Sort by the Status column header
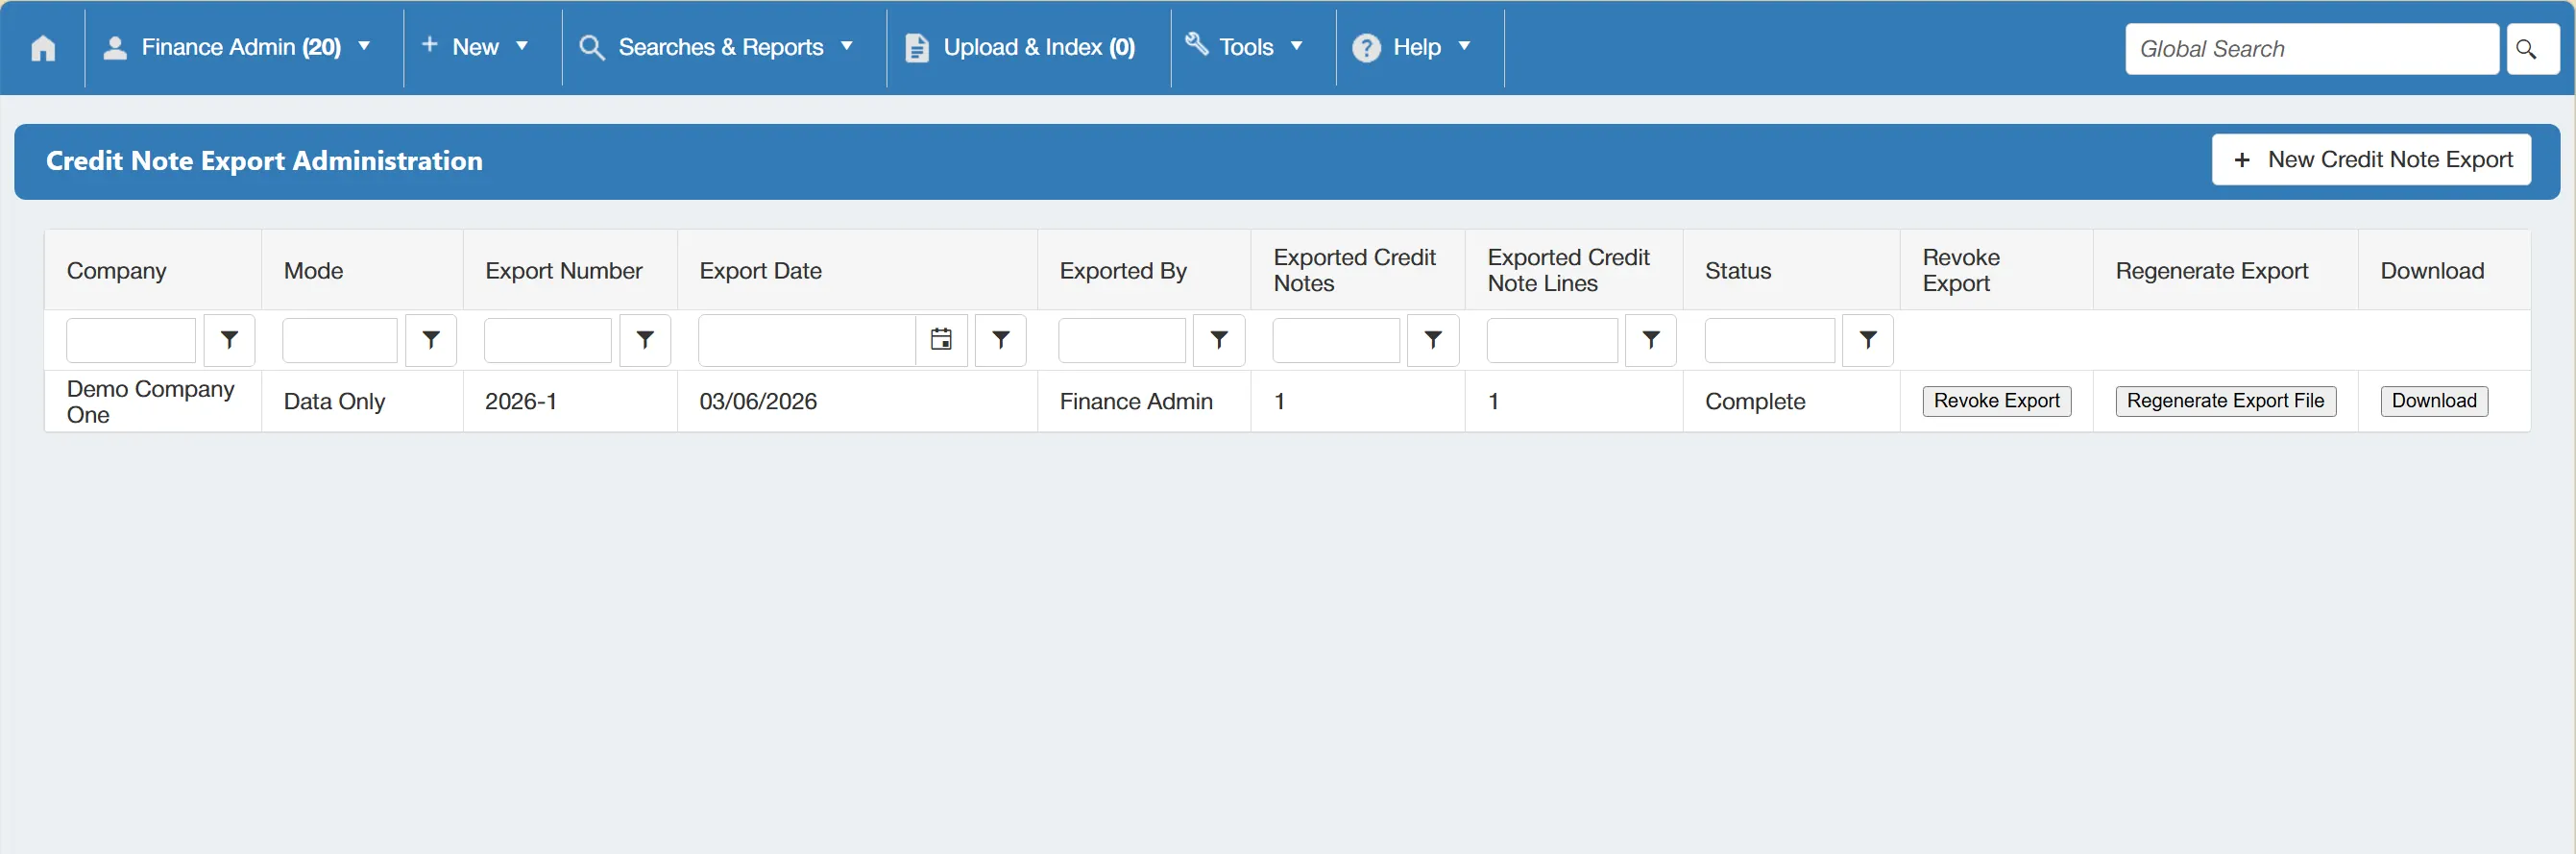The width and height of the screenshot is (2576, 854). click(x=1738, y=271)
